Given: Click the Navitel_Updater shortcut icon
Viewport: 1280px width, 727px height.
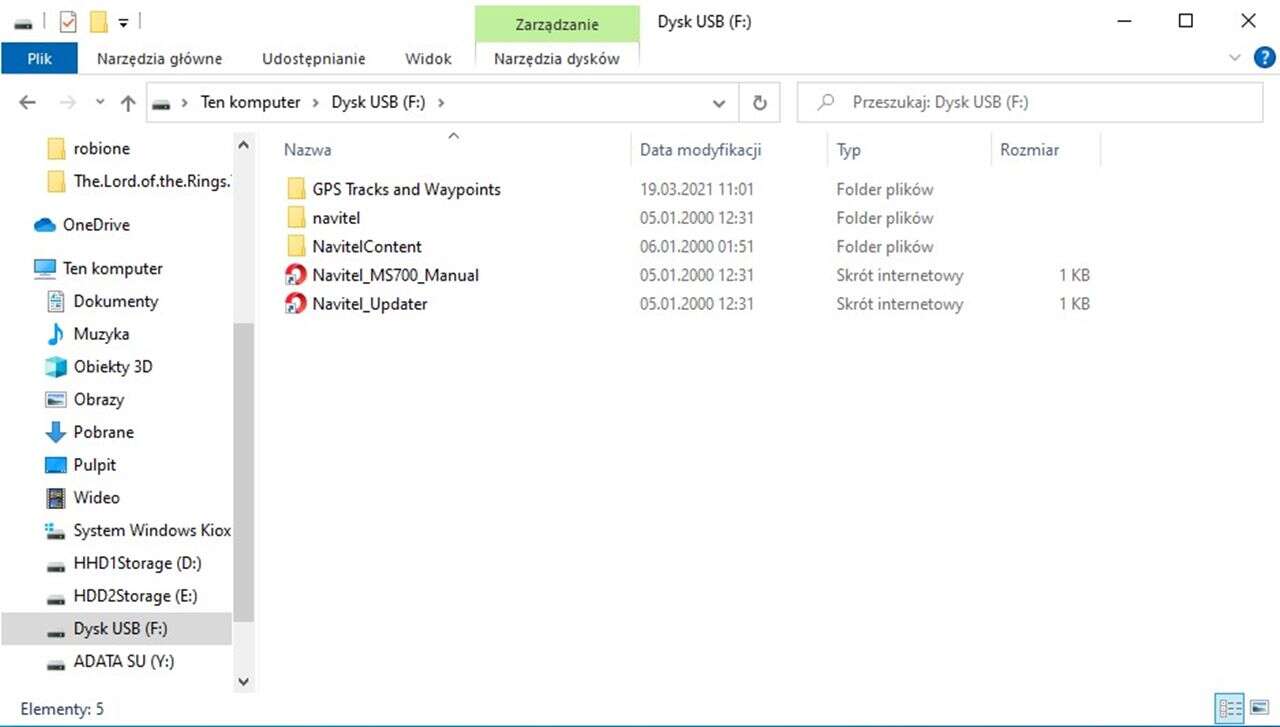Looking at the screenshot, I should [295, 304].
